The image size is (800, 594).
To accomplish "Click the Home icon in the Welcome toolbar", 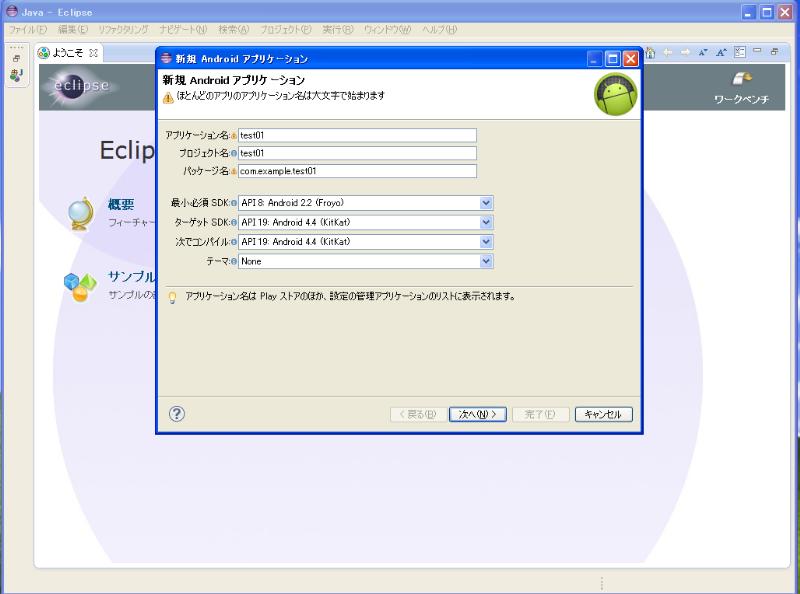I will (x=650, y=53).
